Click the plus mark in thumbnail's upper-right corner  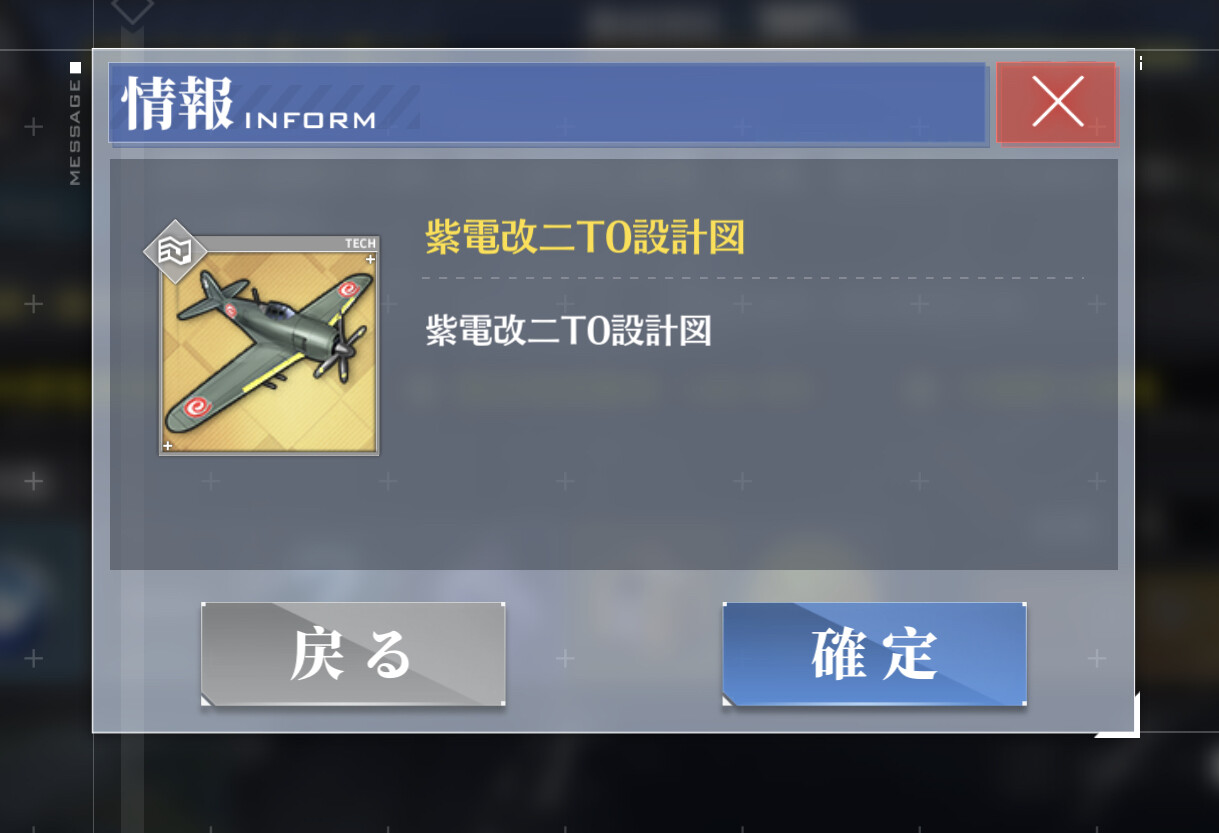tap(370, 260)
